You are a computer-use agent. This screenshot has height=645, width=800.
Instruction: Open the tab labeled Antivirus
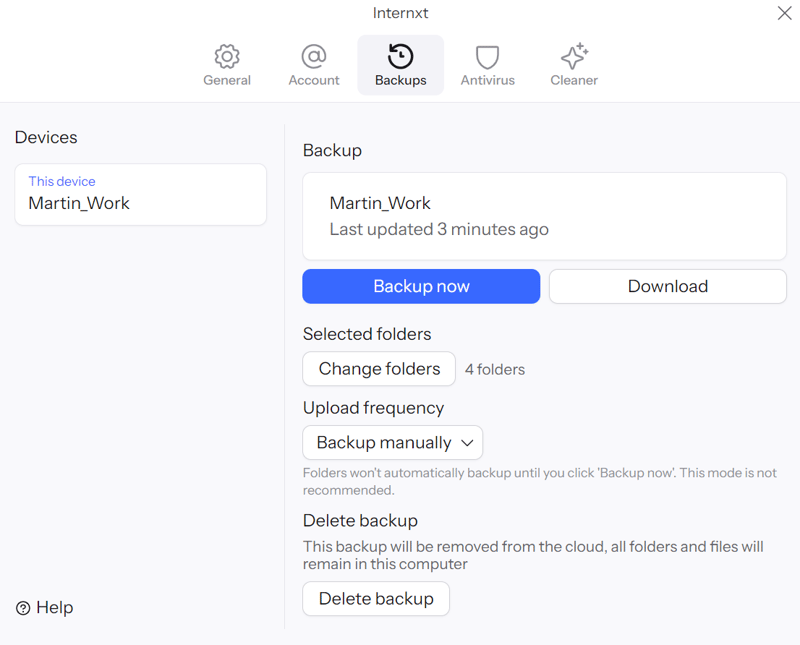coord(487,80)
